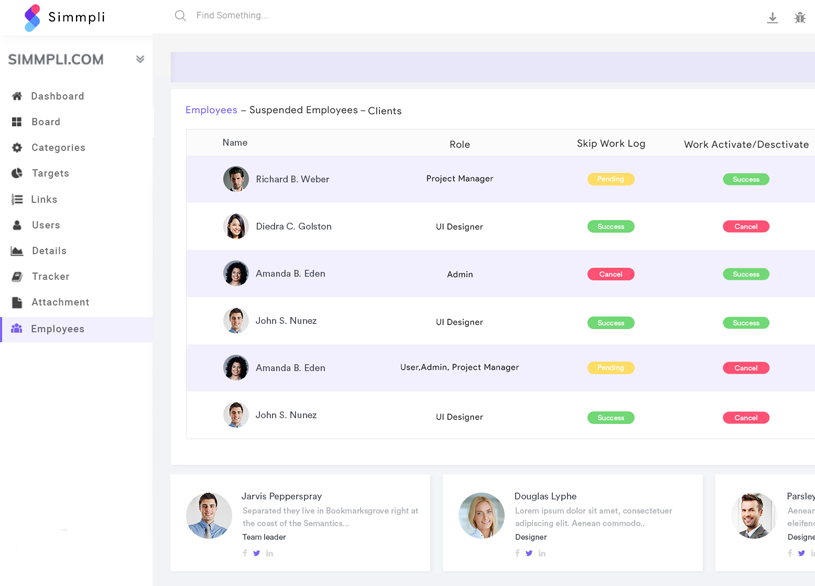The image size is (815, 586).
Task: Click Cancel skip-work-log badge for Admin row
Action: [610, 274]
